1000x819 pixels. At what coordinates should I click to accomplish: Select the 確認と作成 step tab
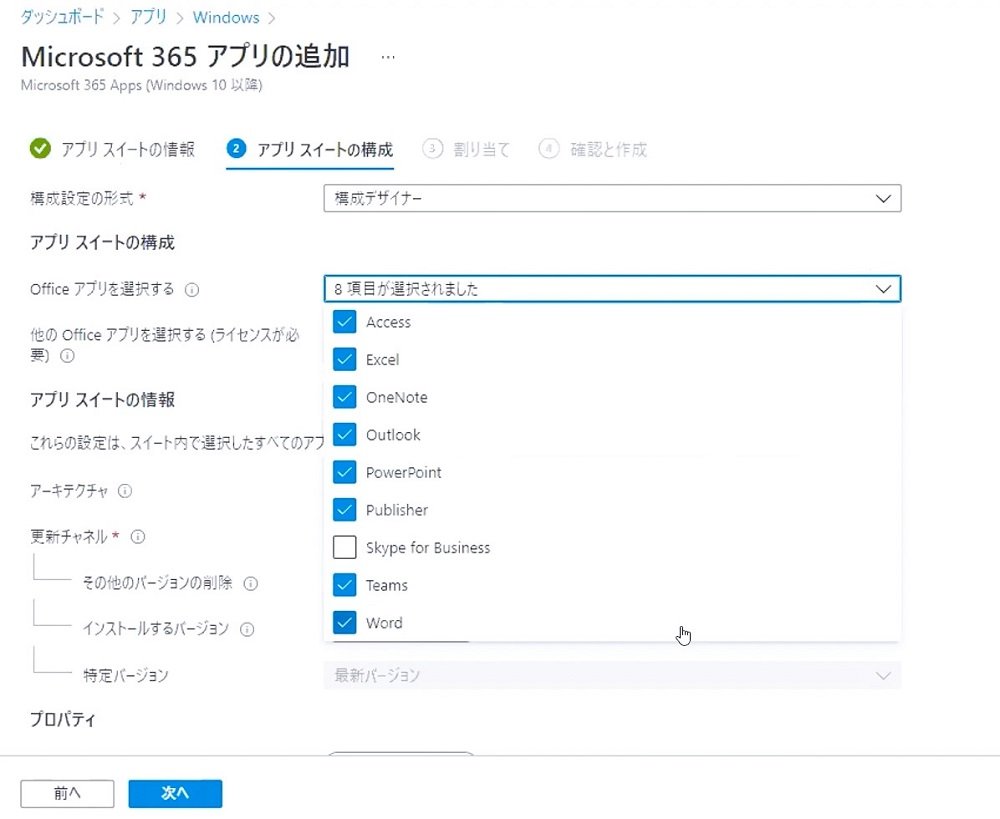[592, 149]
